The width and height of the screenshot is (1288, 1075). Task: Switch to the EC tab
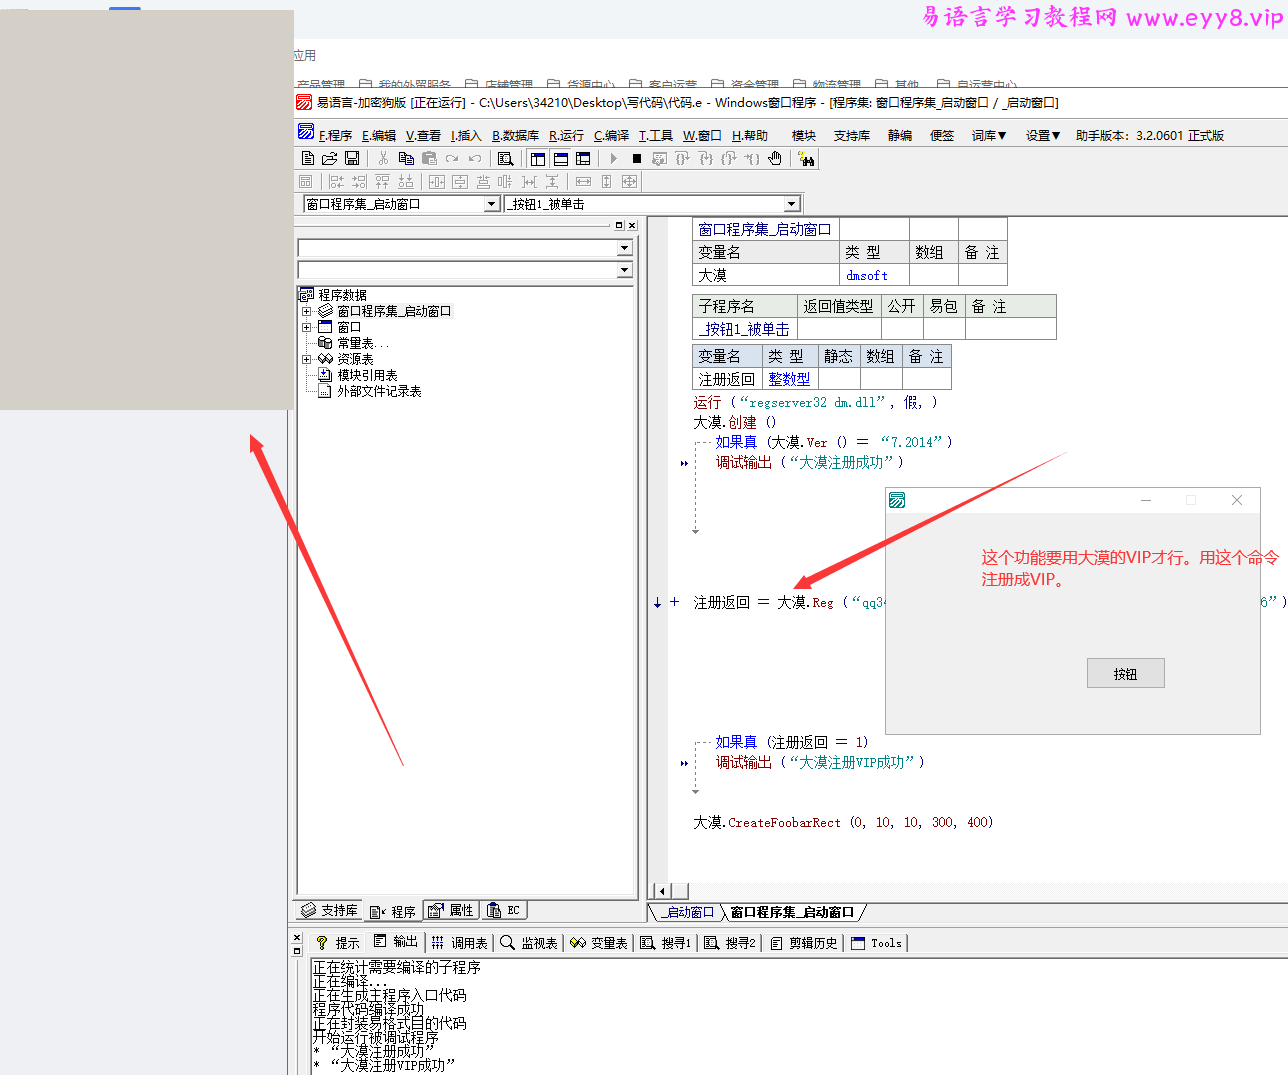504,910
